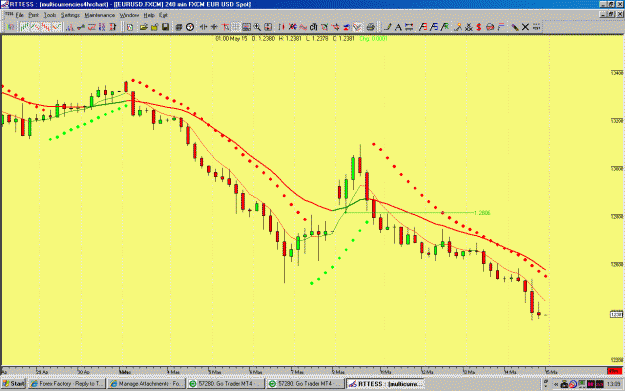The width and height of the screenshot is (625, 391).
Task: Switch to Forex Factory Reply taskbar window
Action: pos(67,384)
